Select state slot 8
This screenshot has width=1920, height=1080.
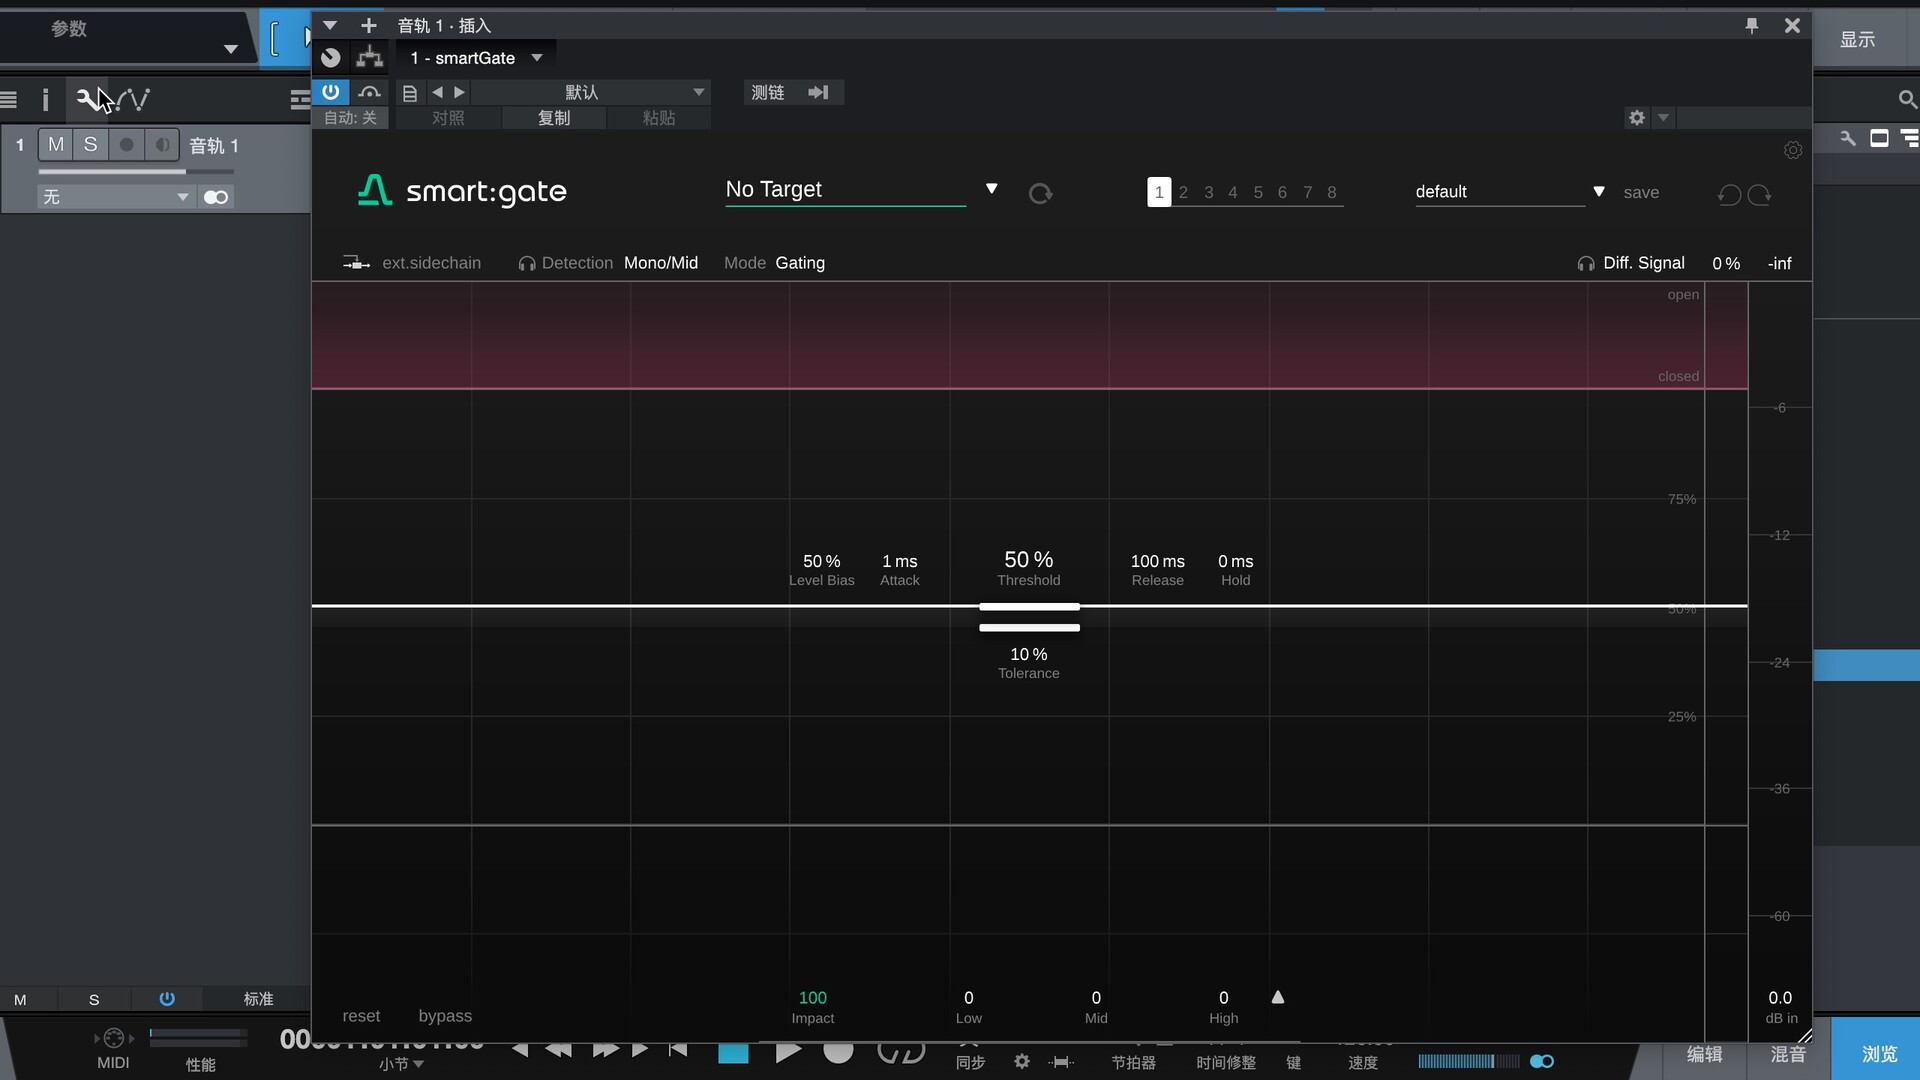pyautogui.click(x=1332, y=192)
